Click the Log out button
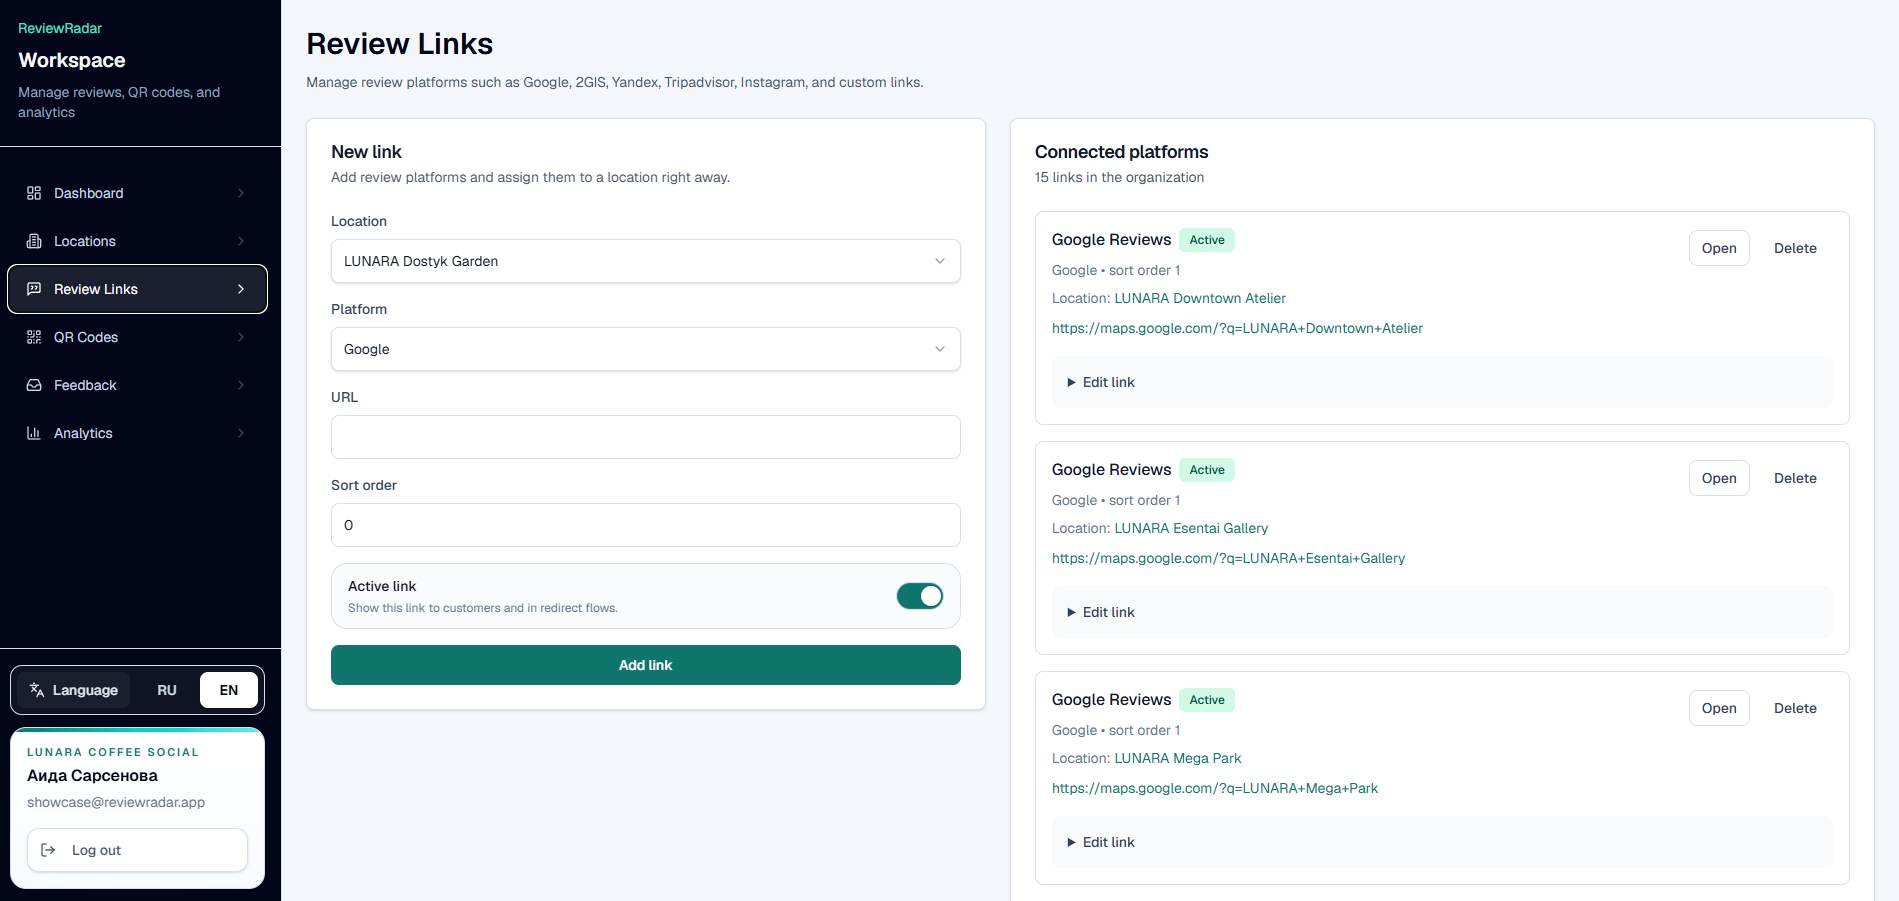The width and height of the screenshot is (1899, 901). [137, 850]
